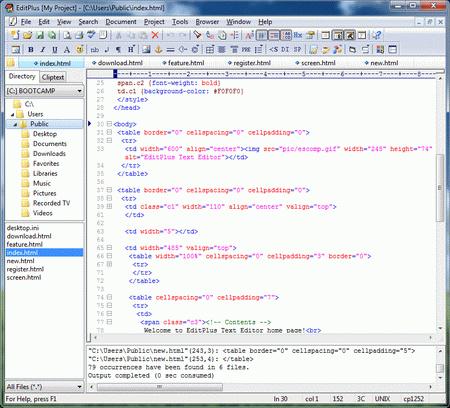Toggle the Line Number toolbar button

[x=274, y=35]
